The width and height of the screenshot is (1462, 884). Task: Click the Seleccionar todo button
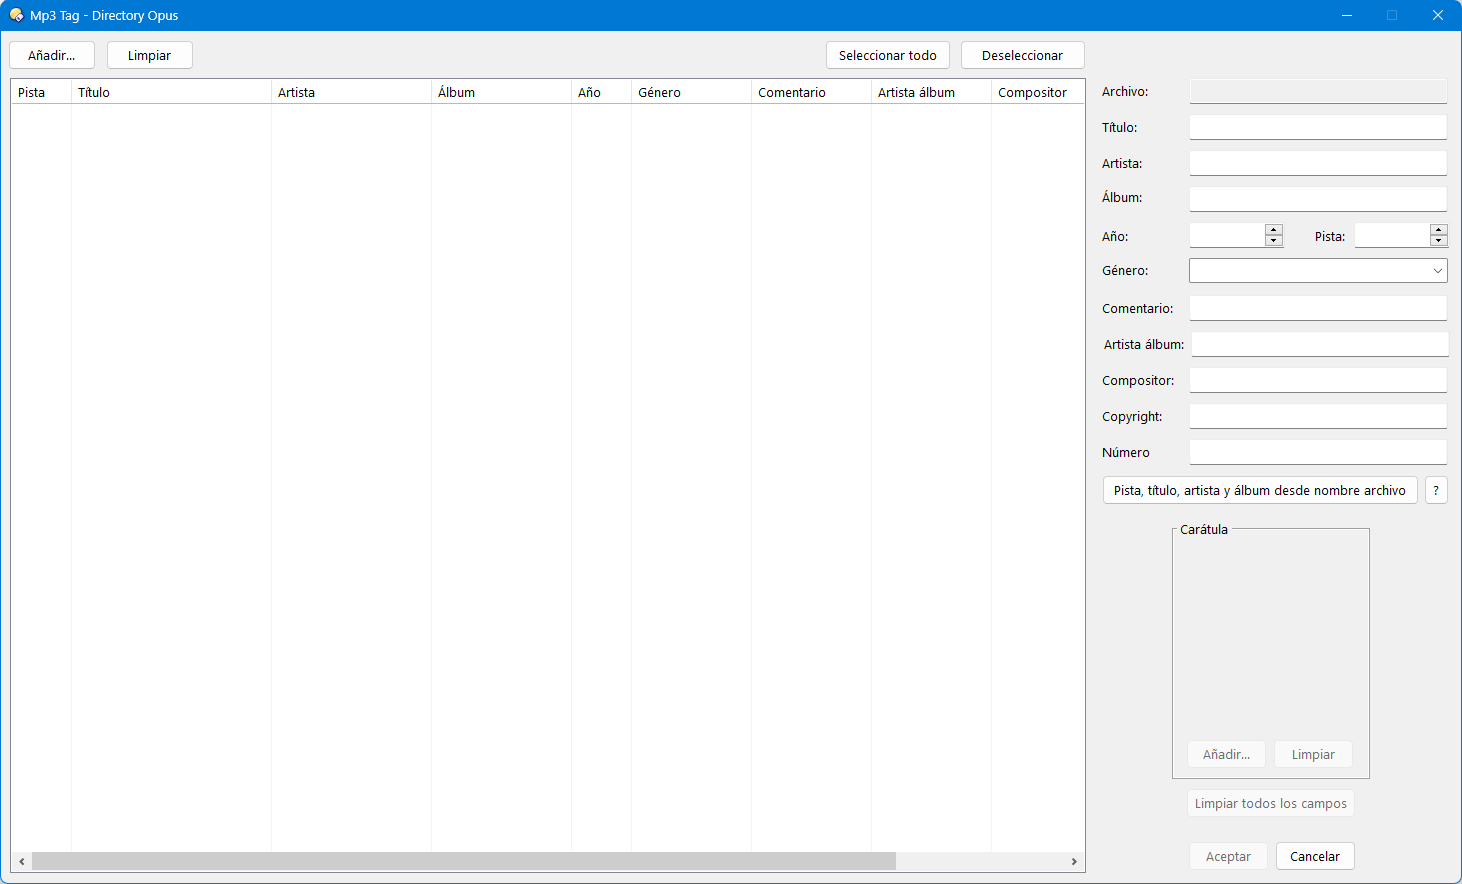coord(887,56)
